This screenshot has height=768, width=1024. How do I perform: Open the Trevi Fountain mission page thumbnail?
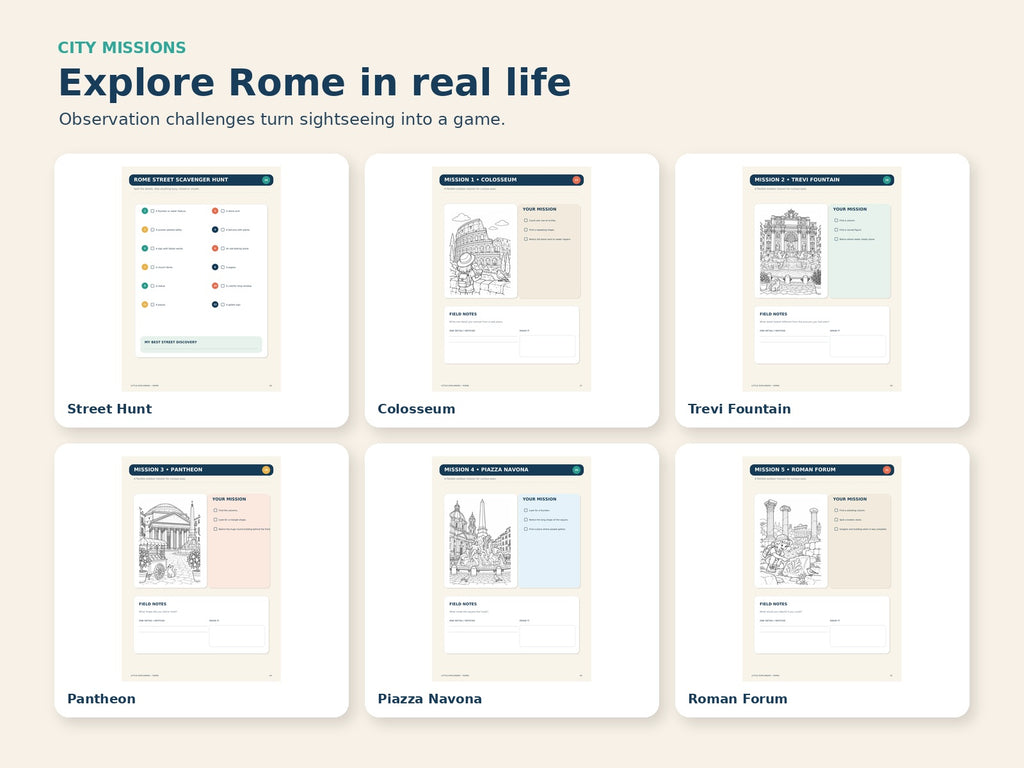pos(822,279)
